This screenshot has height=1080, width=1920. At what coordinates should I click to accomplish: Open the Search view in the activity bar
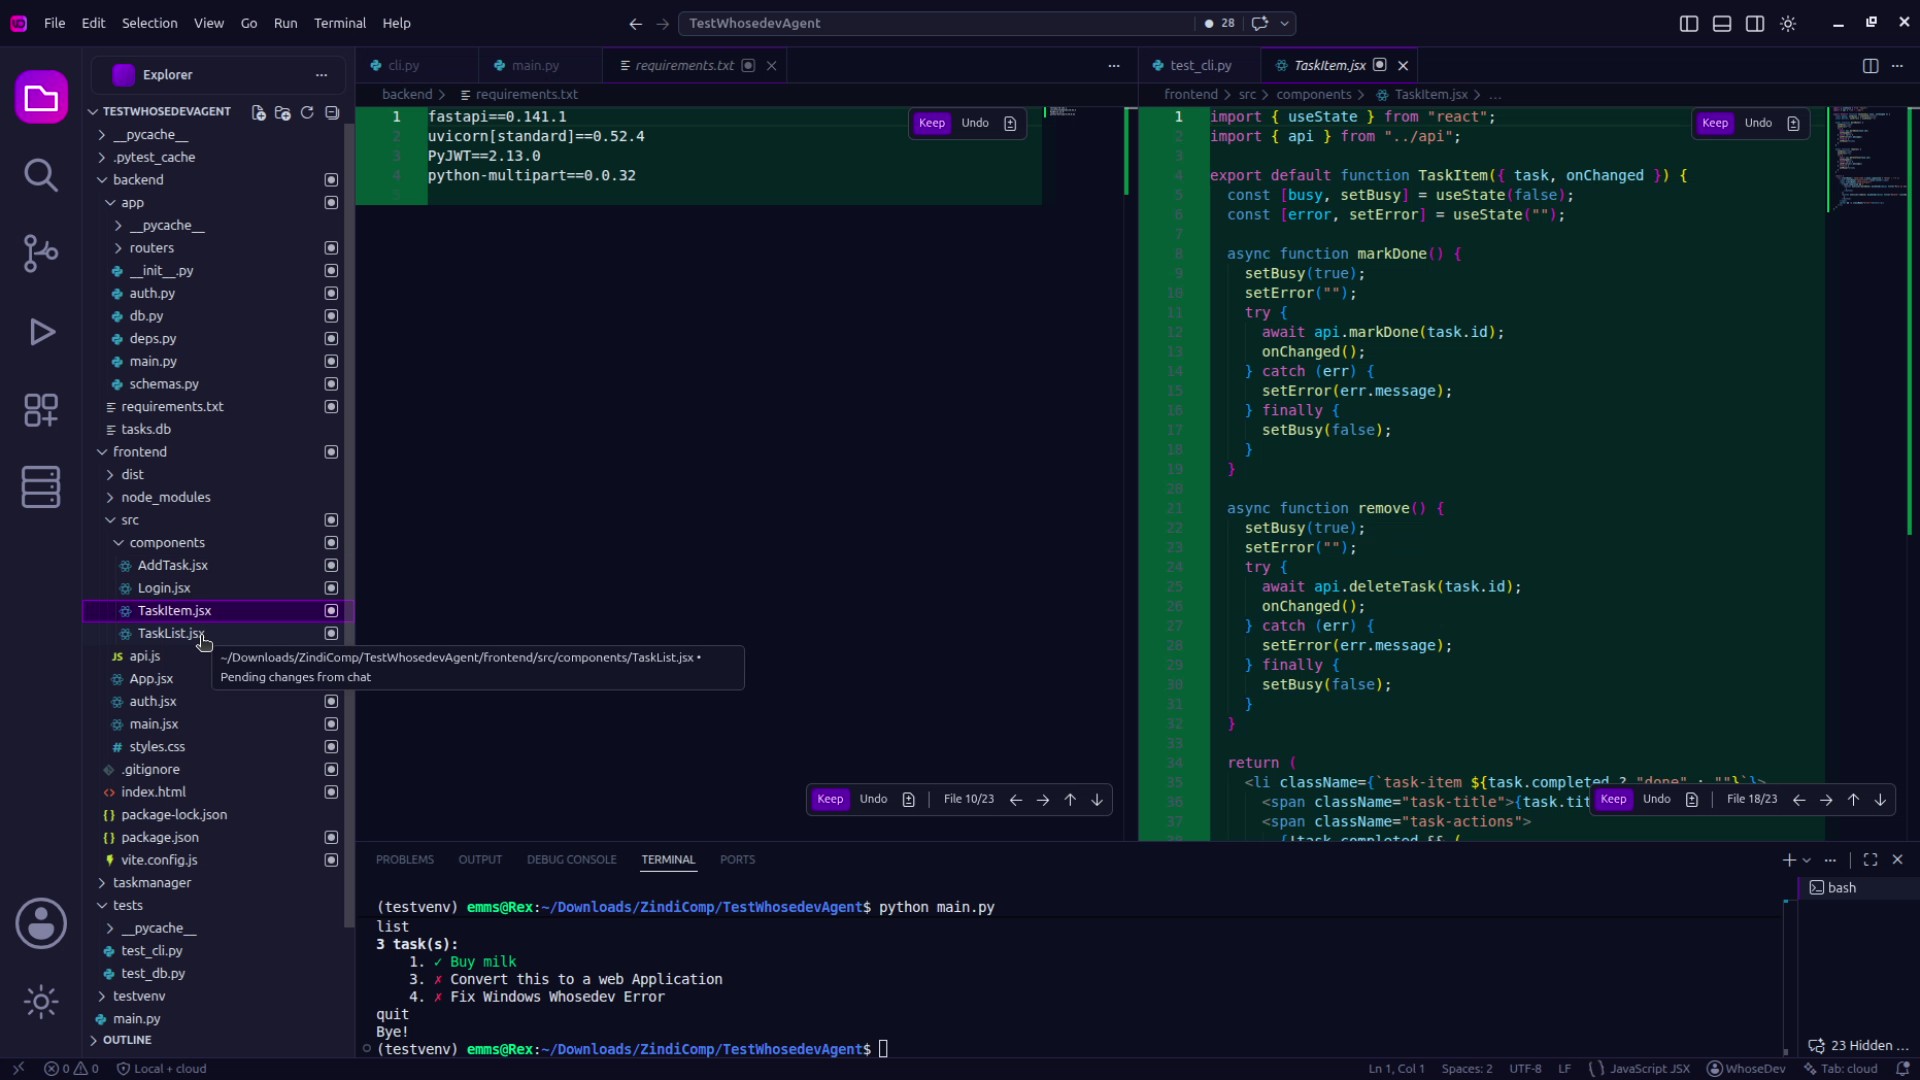pos(41,176)
